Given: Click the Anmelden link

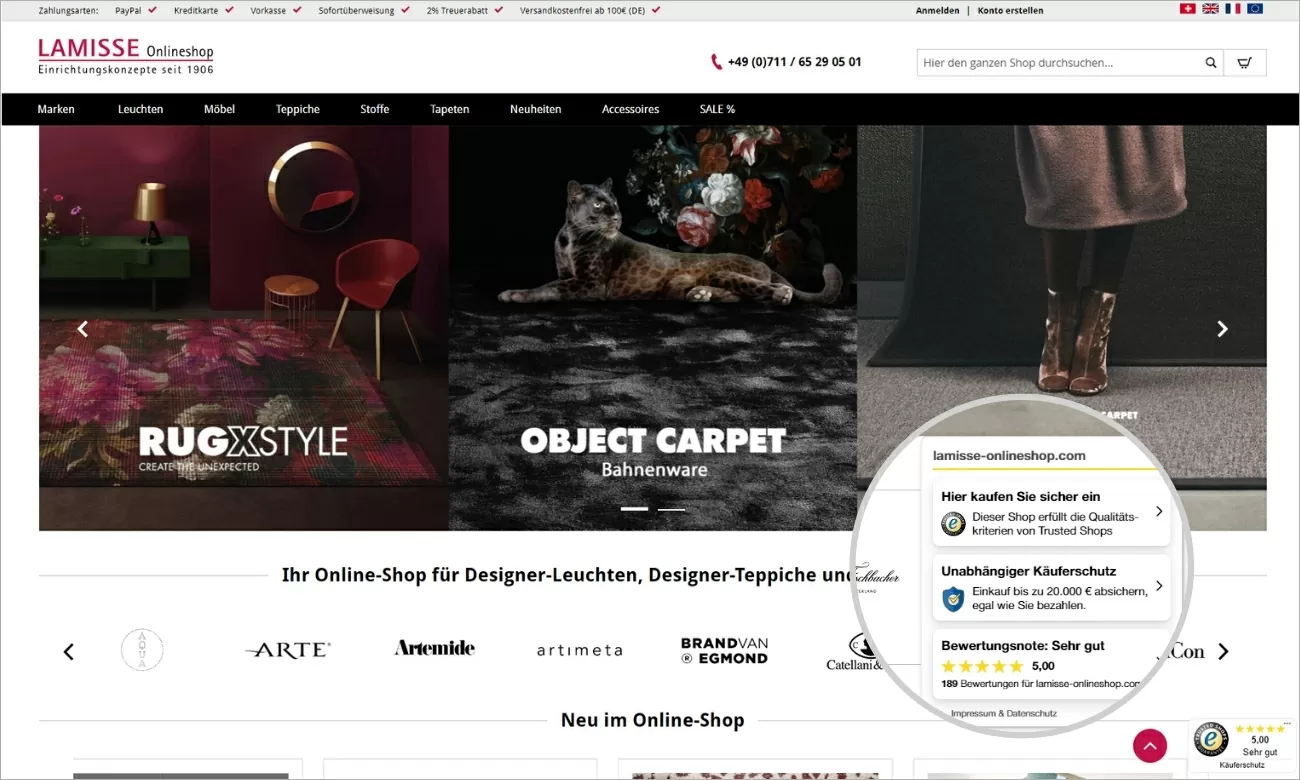Looking at the screenshot, I should pyautogui.click(x=937, y=10).
